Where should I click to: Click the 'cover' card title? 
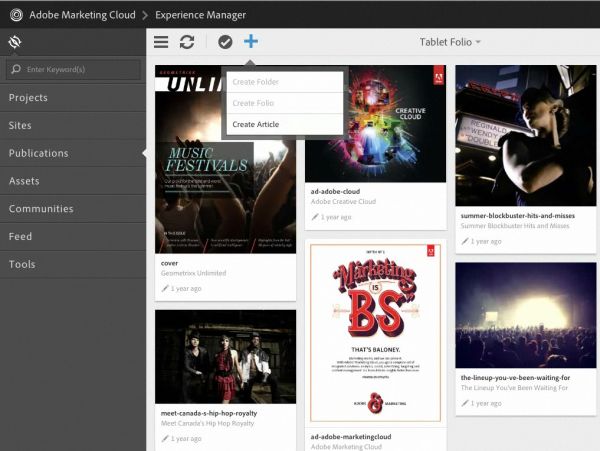169,263
